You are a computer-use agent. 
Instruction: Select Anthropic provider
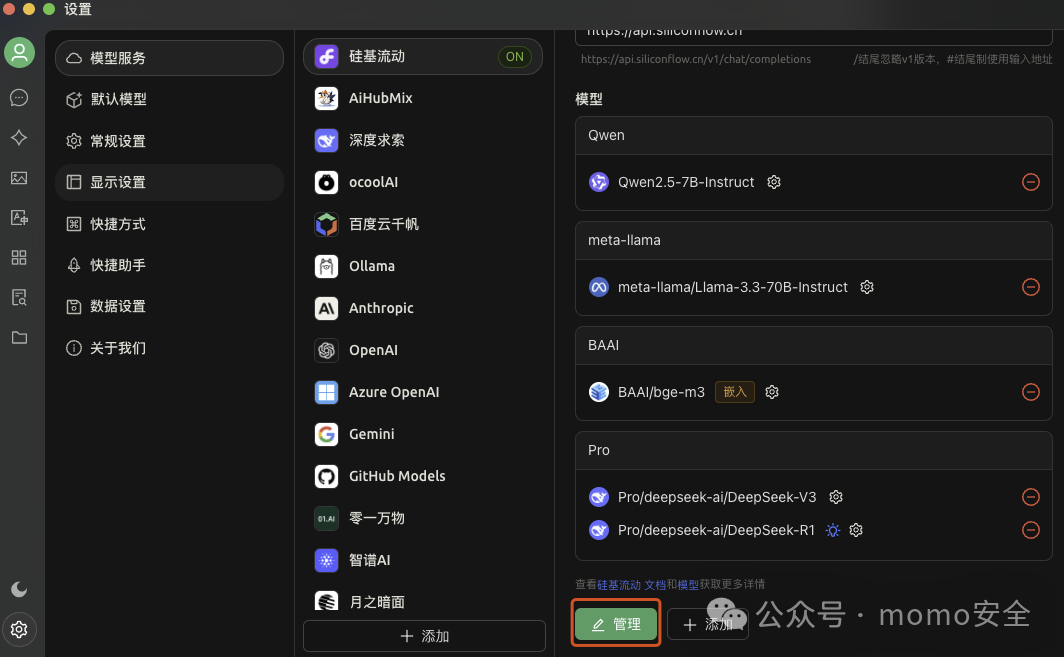tap(422, 308)
